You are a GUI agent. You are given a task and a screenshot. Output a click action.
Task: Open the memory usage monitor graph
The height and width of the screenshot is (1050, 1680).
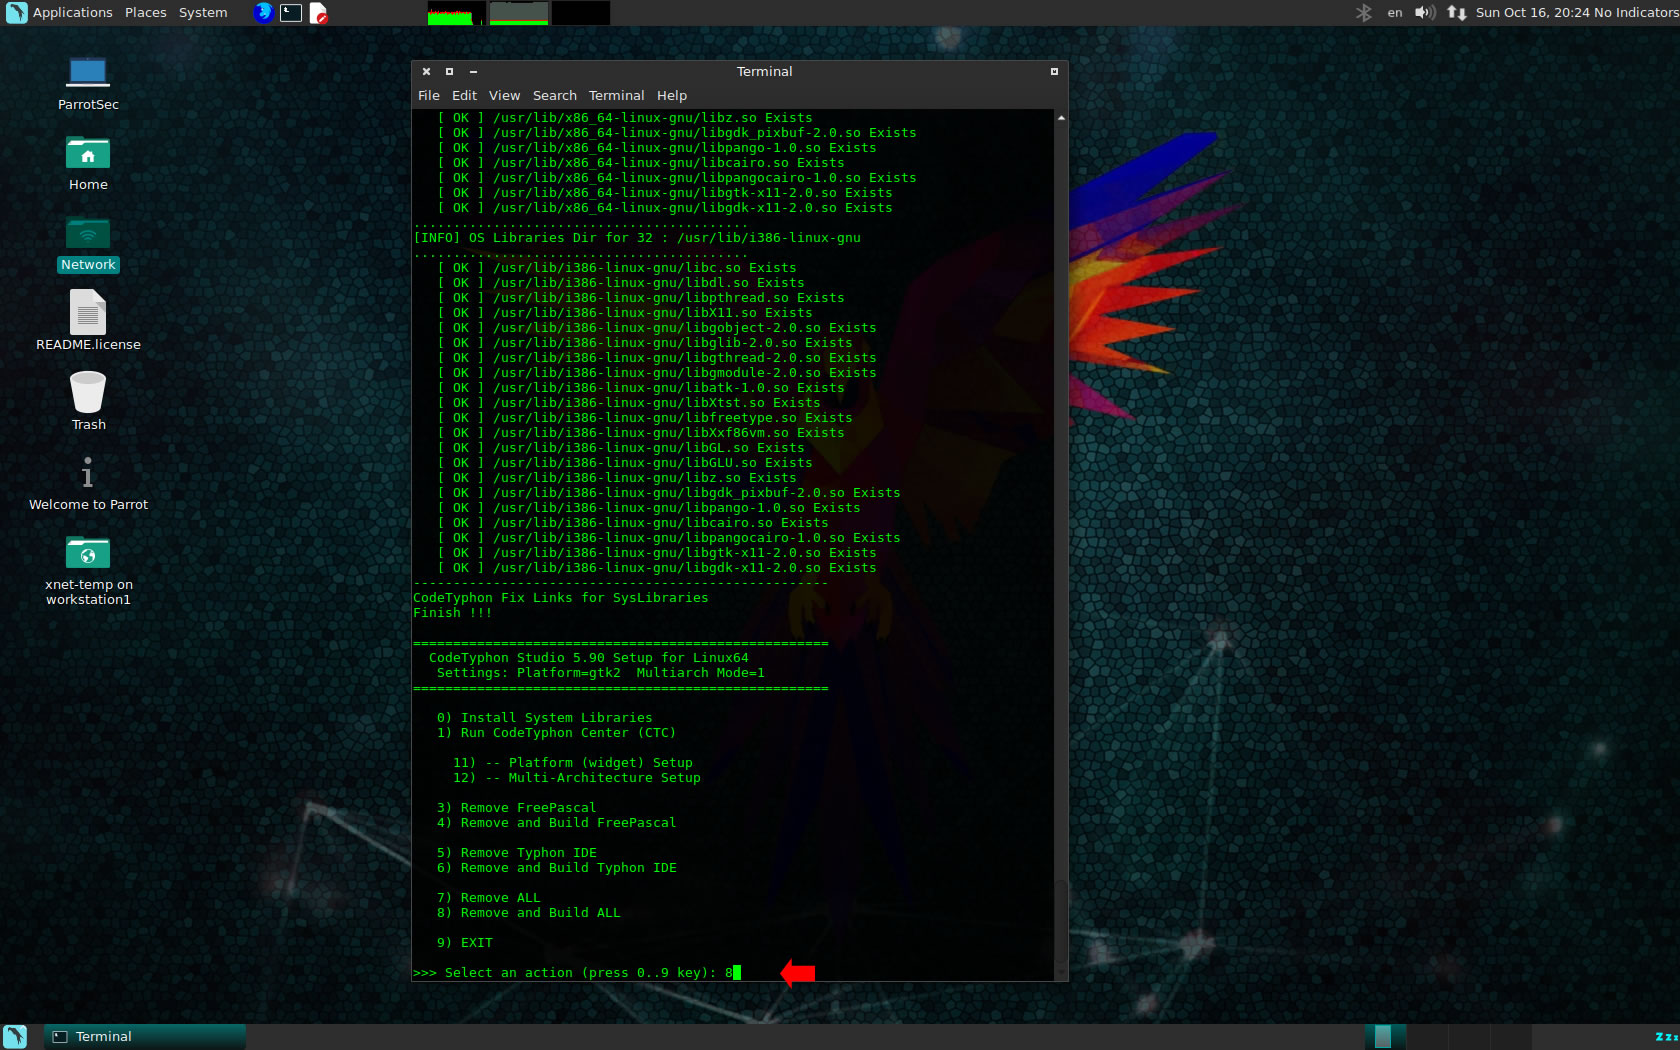(x=518, y=13)
